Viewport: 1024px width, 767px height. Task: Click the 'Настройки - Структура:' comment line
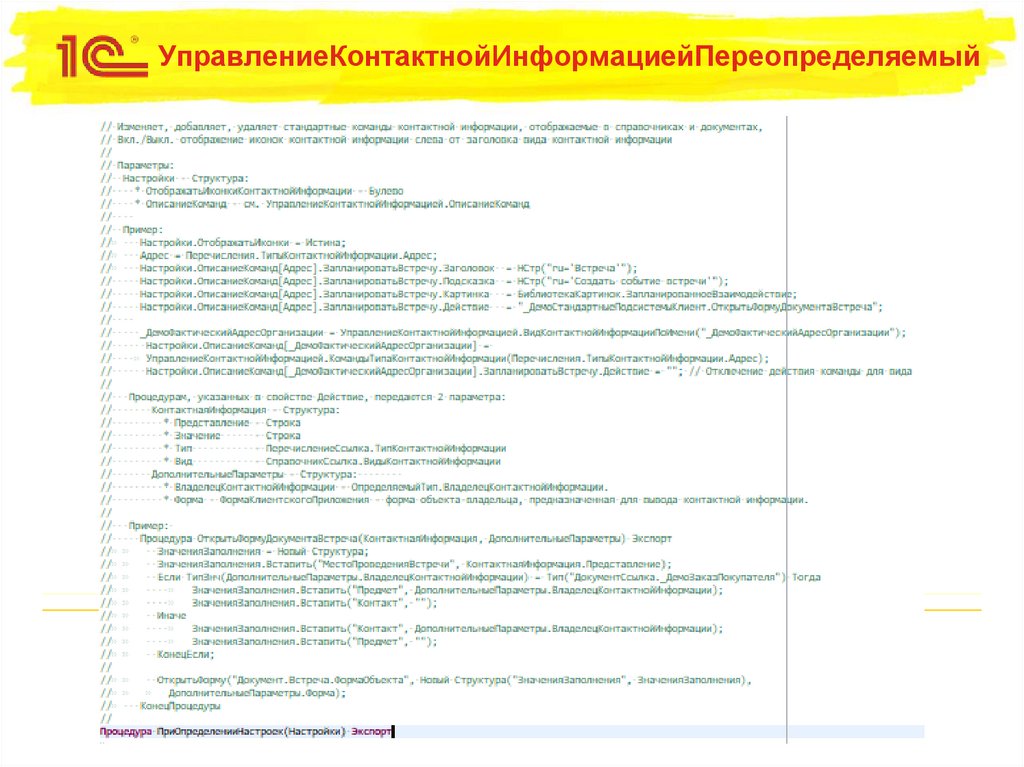tap(174, 178)
